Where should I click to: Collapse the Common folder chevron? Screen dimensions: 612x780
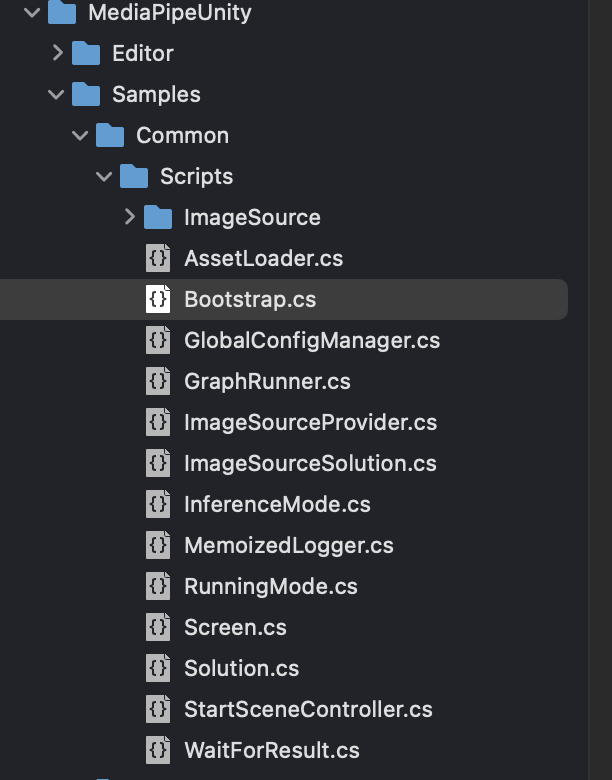coord(80,135)
